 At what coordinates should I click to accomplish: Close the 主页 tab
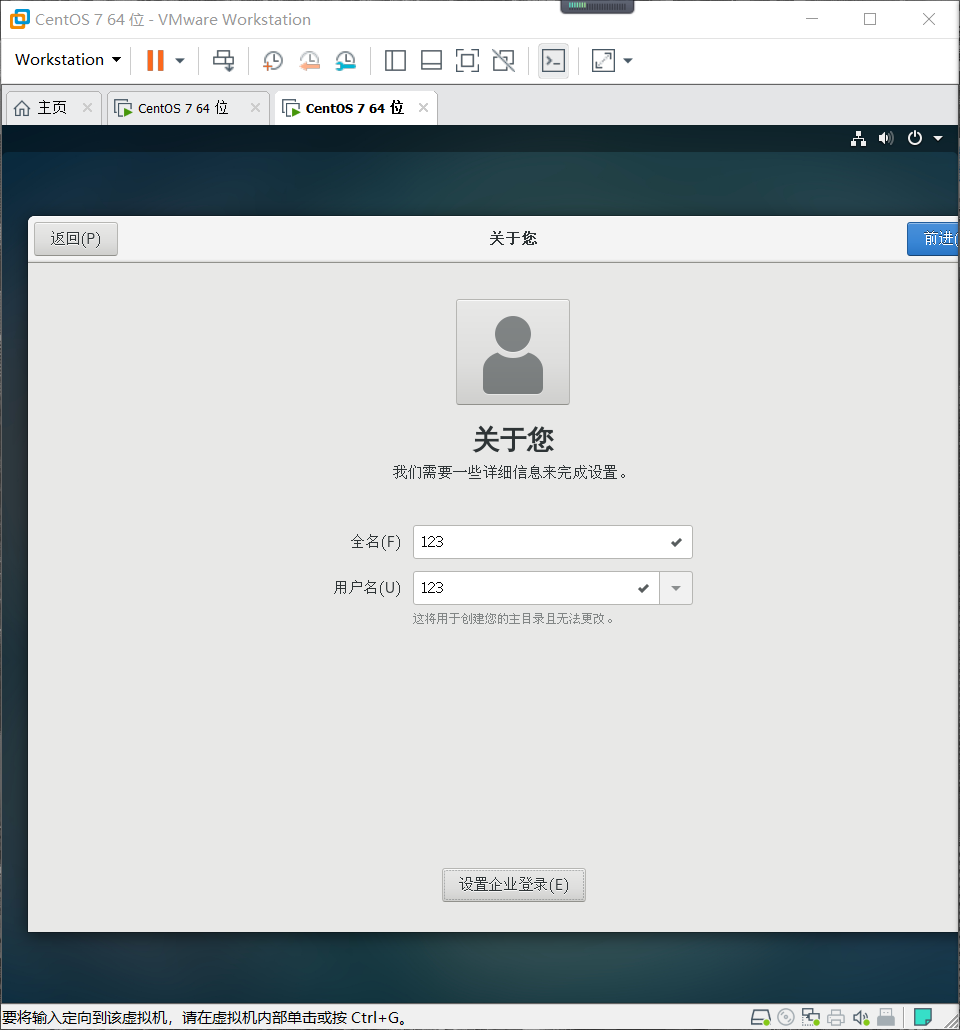click(x=87, y=108)
